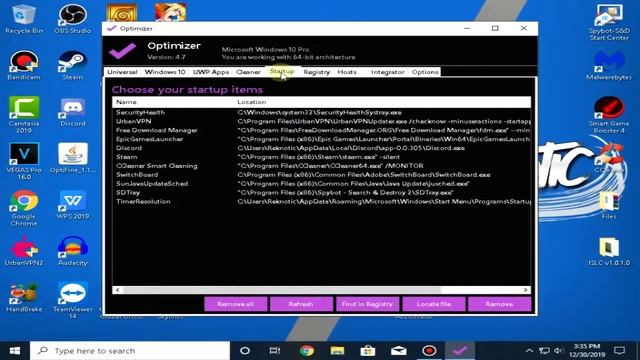Click Cortana circle in taskbar
Image resolution: width=640 pixels, height=360 pixels.
pyautogui.click(x=244, y=351)
